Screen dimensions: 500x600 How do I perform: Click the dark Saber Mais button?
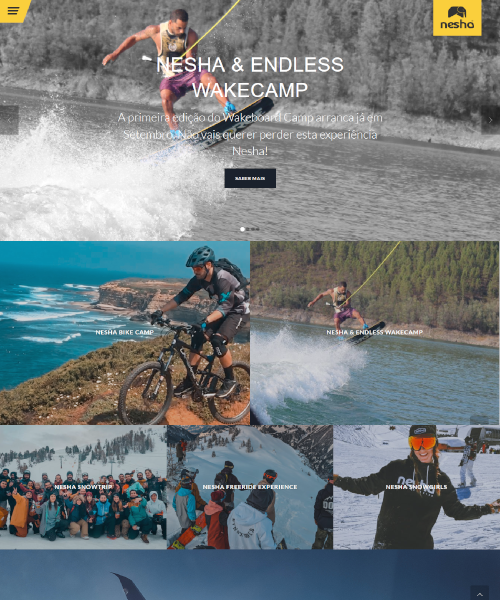[x=250, y=178]
